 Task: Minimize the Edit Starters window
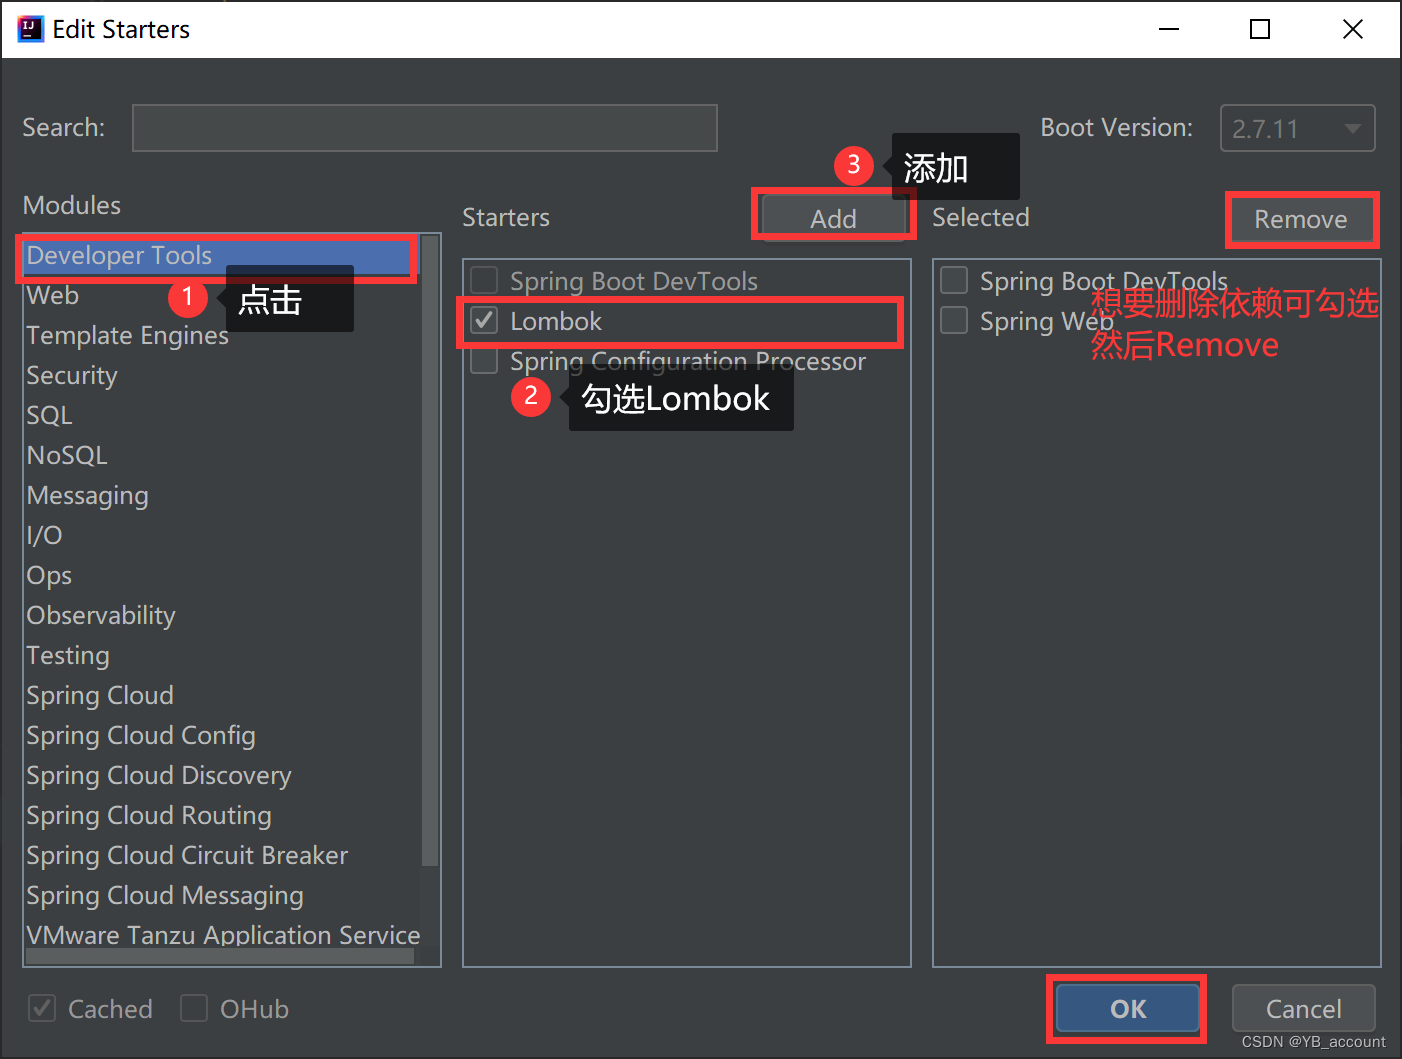point(1169,29)
